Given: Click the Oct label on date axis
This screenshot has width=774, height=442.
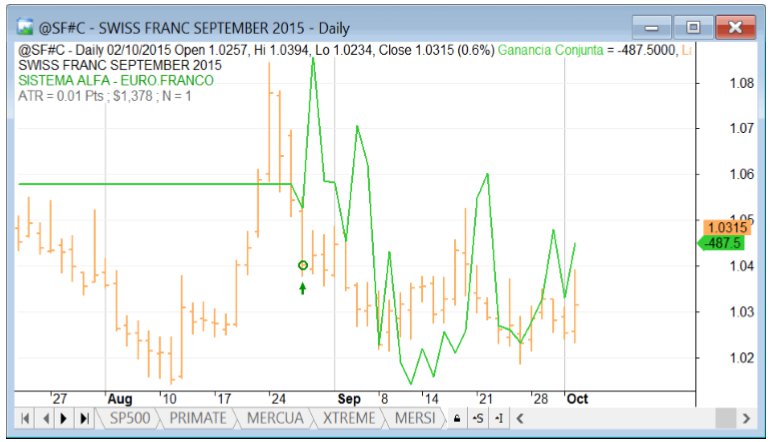Looking at the screenshot, I should 577,399.
